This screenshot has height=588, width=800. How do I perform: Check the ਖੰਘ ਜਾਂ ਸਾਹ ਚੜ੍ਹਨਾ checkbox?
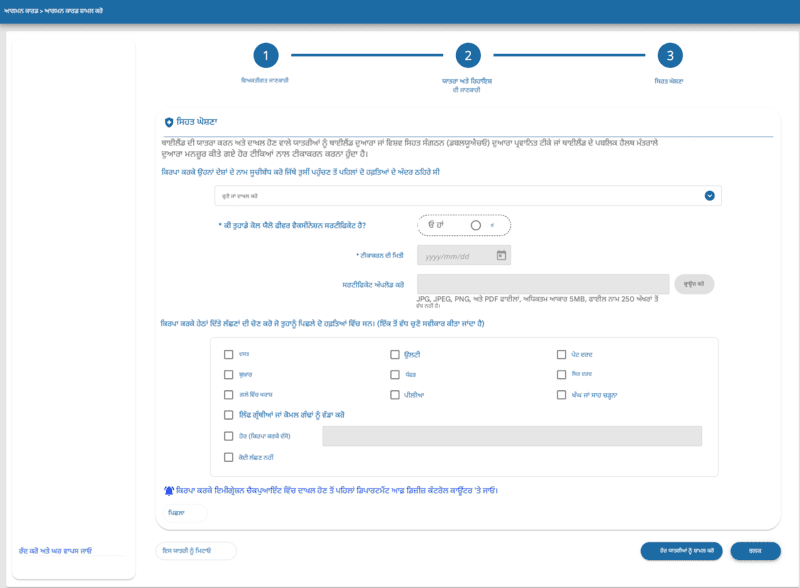561,395
